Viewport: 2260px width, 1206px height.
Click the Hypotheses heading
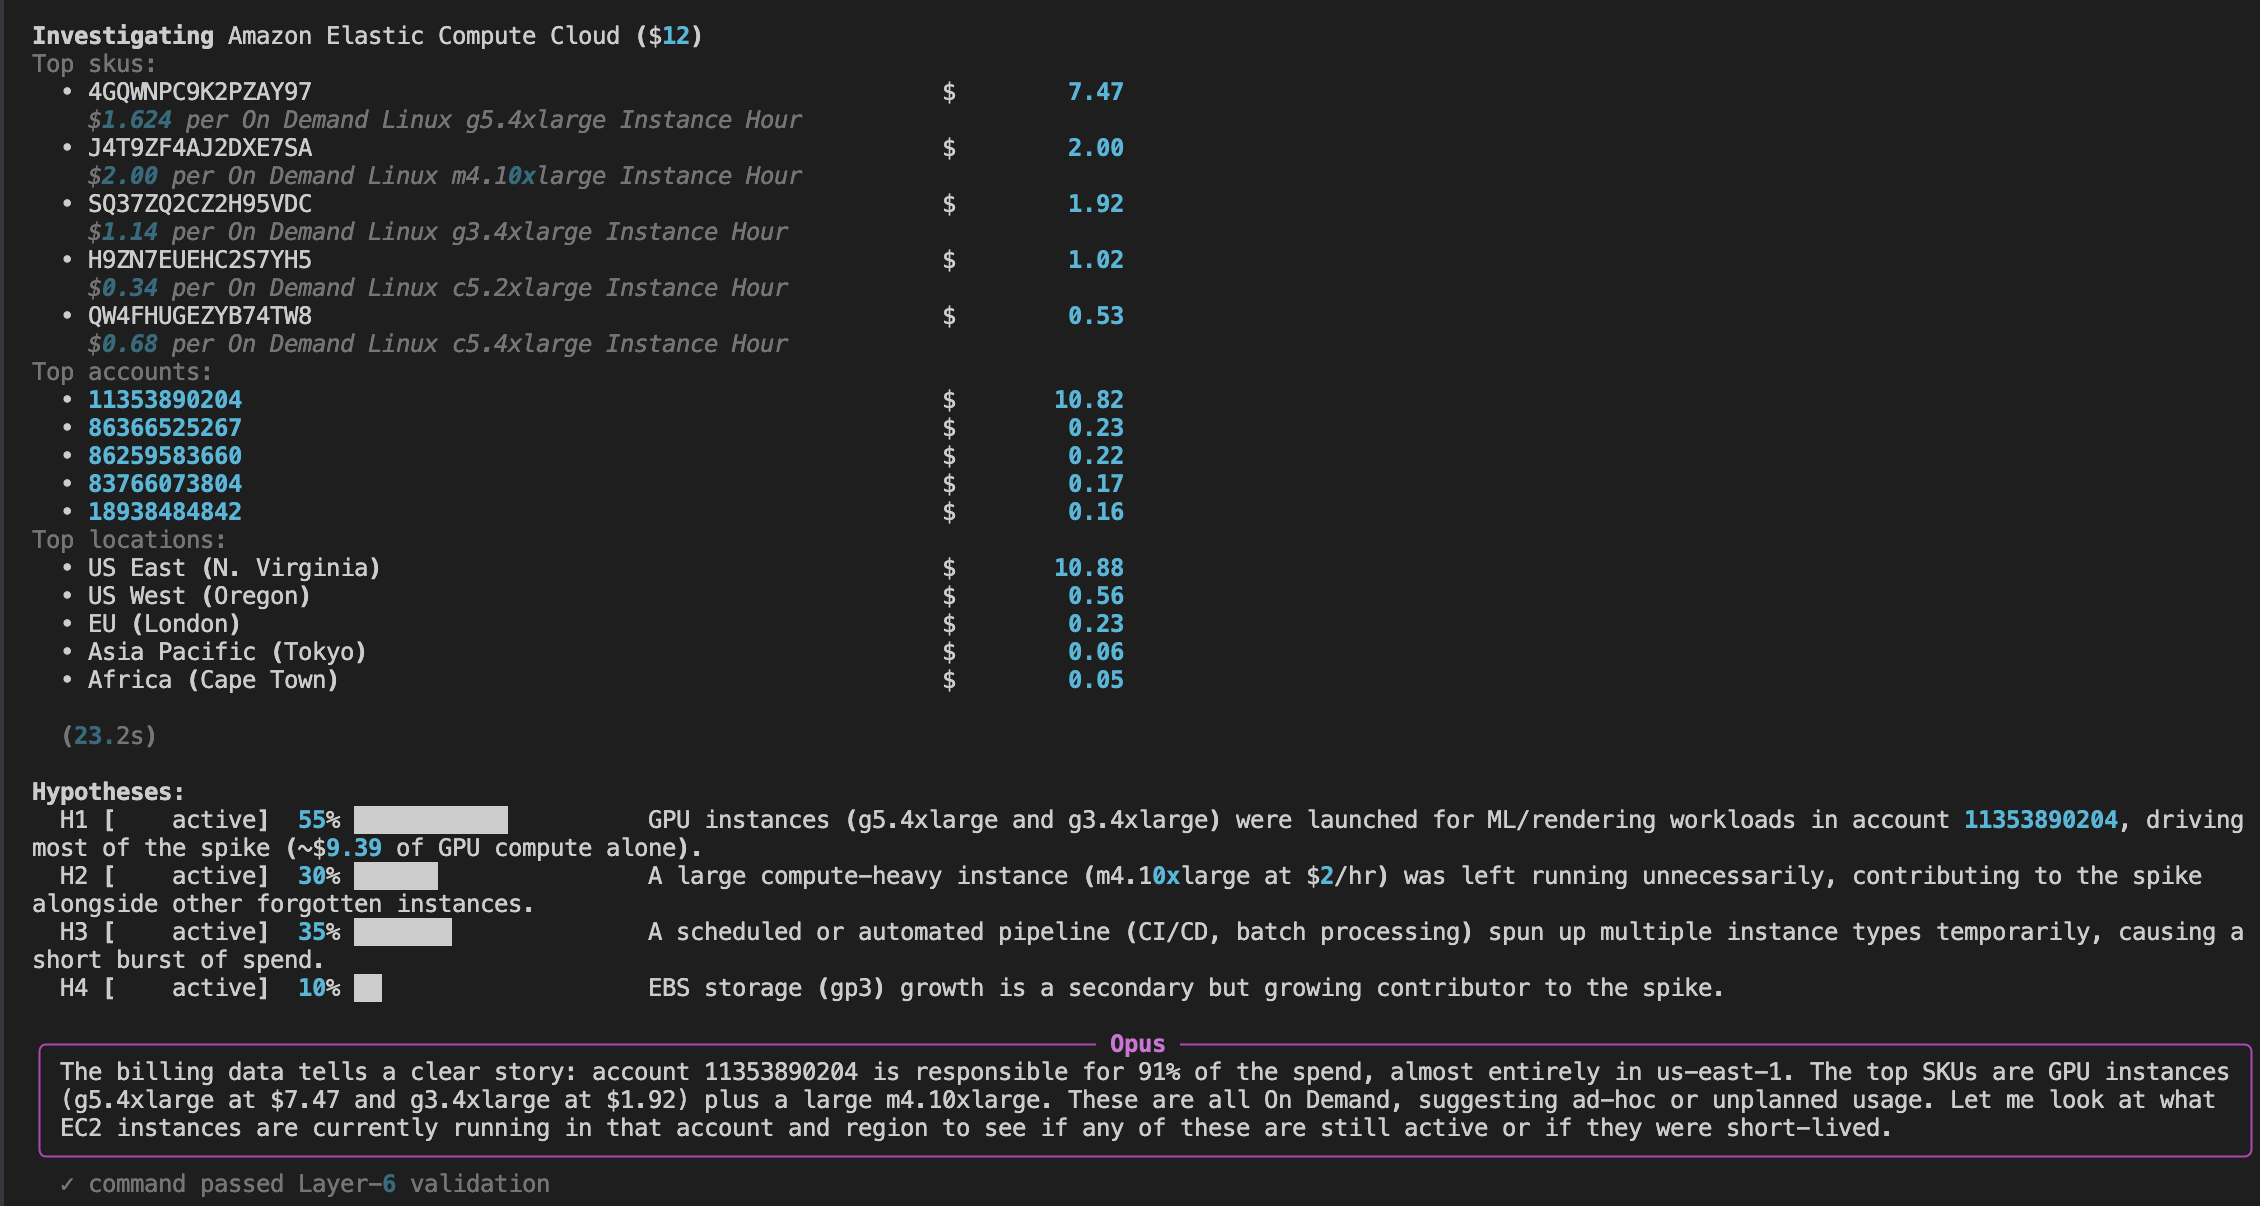point(108,792)
